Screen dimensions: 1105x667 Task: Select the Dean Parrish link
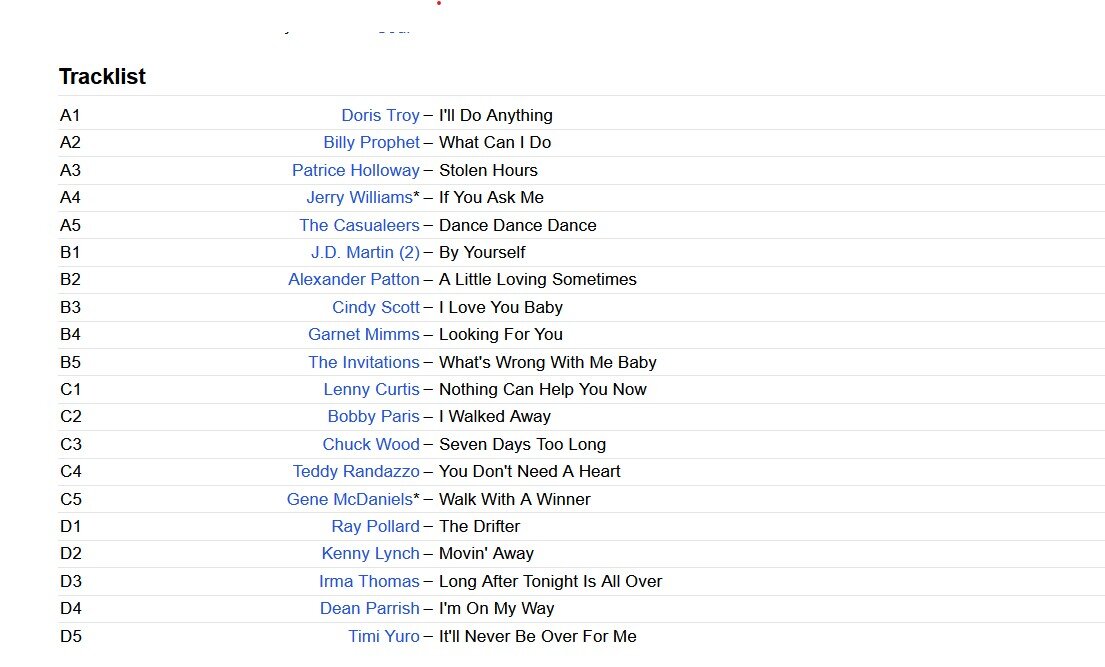pyautogui.click(x=370, y=608)
